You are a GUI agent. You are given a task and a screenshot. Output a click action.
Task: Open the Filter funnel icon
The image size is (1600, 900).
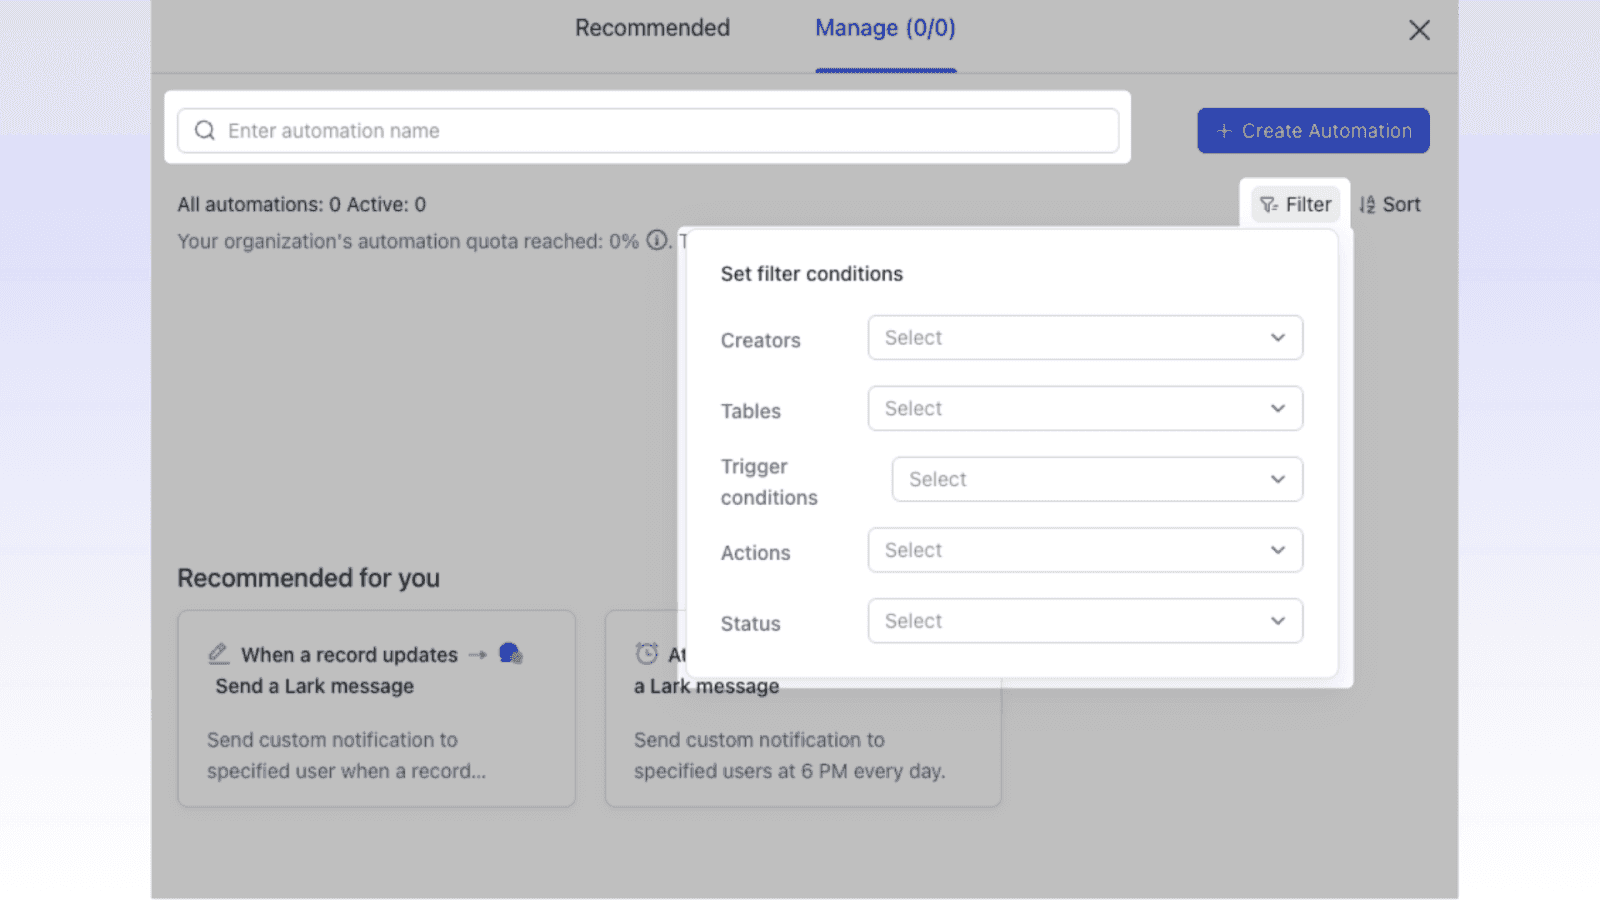1269,204
